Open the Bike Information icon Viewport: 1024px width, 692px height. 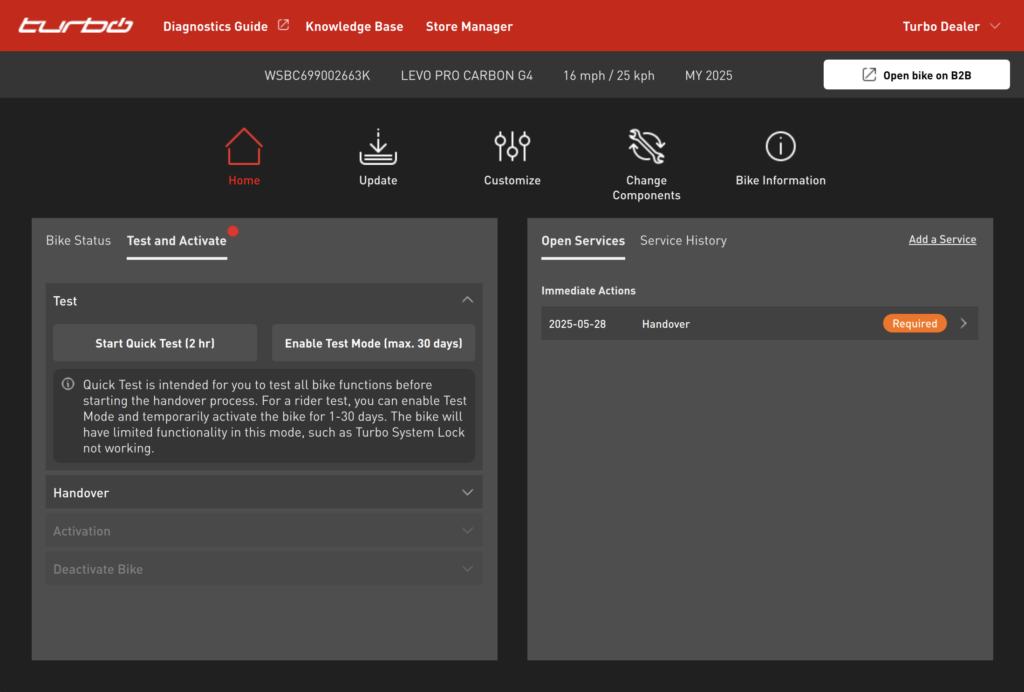click(x=780, y=146)
